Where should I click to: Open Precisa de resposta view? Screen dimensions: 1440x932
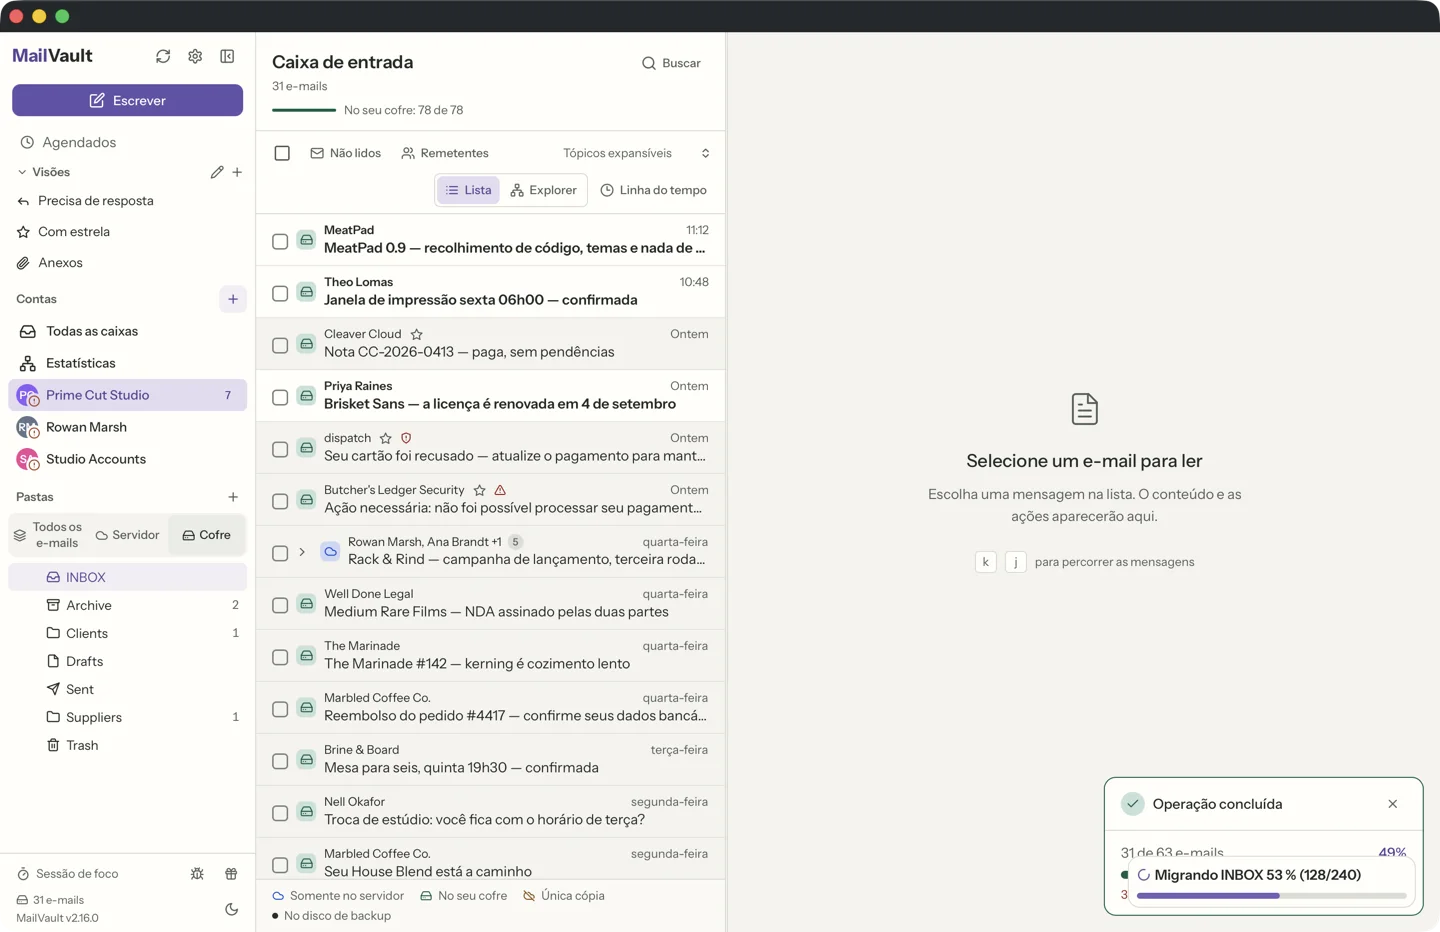[127, 201]
